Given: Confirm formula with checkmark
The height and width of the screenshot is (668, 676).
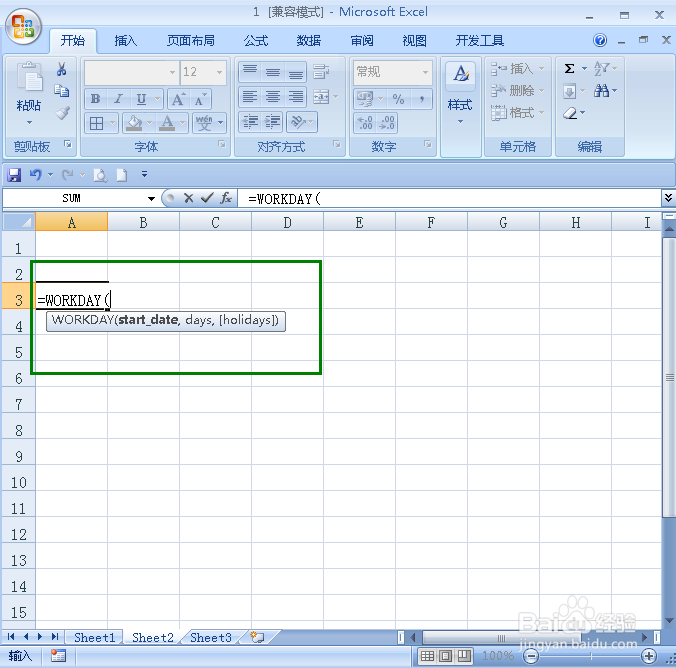Looking at the screenshot, I should pyautogui.click(x=207, y=198).
